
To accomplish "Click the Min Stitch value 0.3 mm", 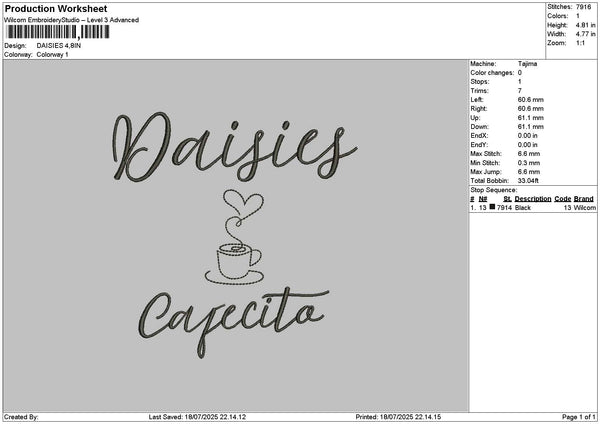I will point(528,163).
